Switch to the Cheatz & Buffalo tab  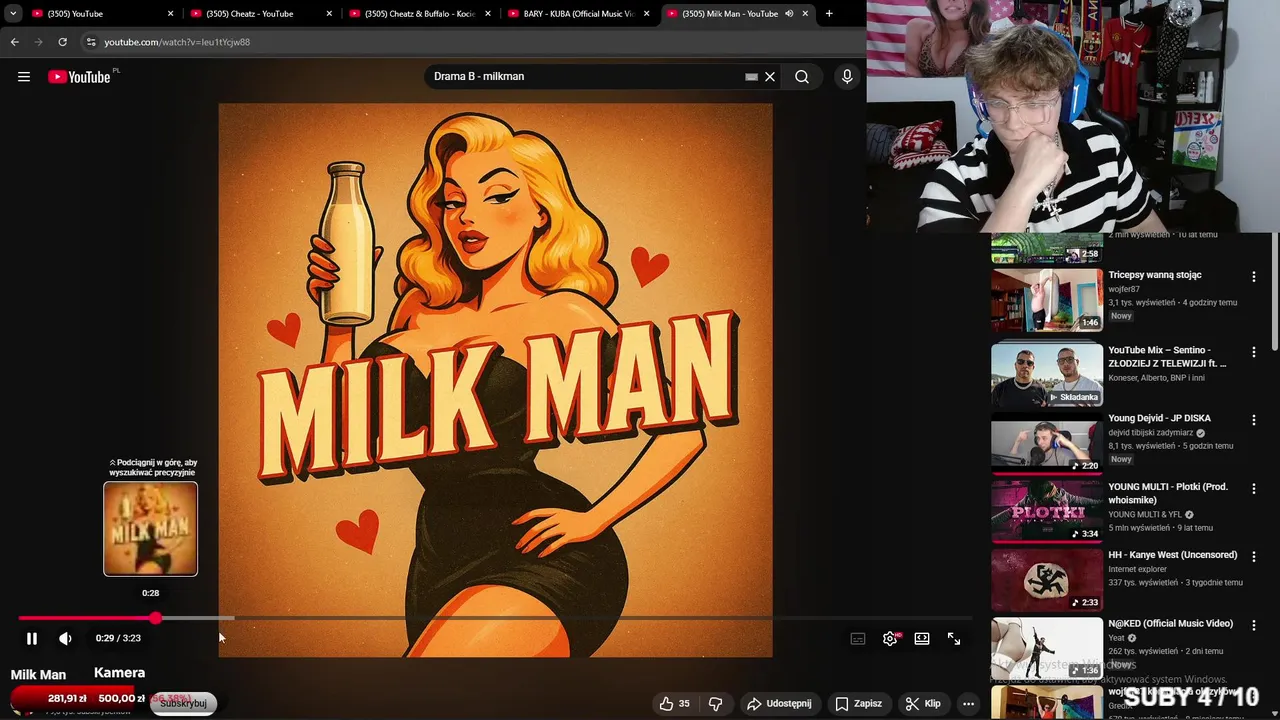click(419, 14)
